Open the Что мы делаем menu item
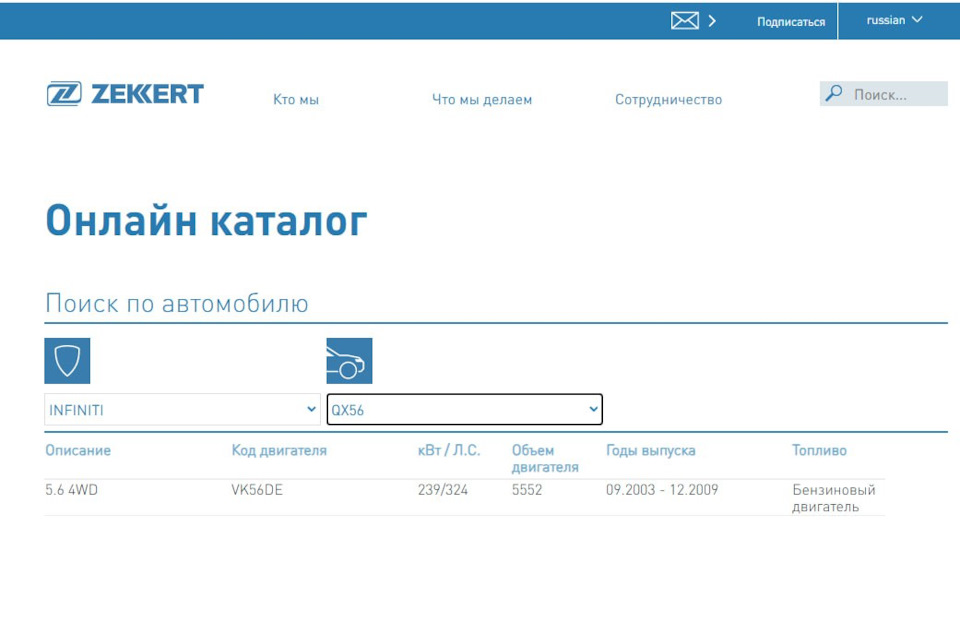The height and width of the screenshot is (623, 960). point(481,99)
